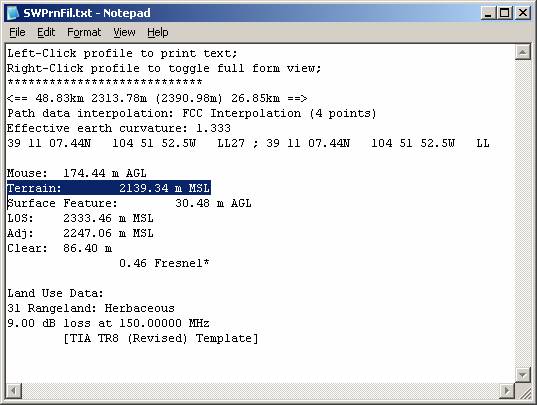Maximize the Notepad window
This screenshot has width=537, height=405.
504,13
